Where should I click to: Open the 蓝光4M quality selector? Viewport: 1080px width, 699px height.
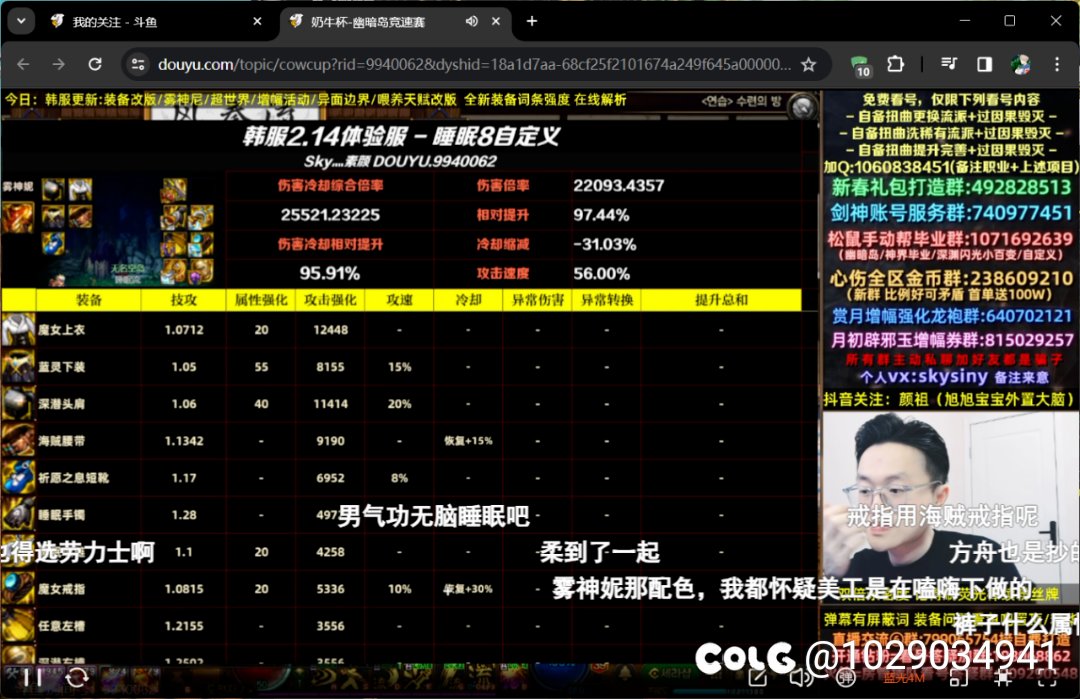(x=904, y=678)
